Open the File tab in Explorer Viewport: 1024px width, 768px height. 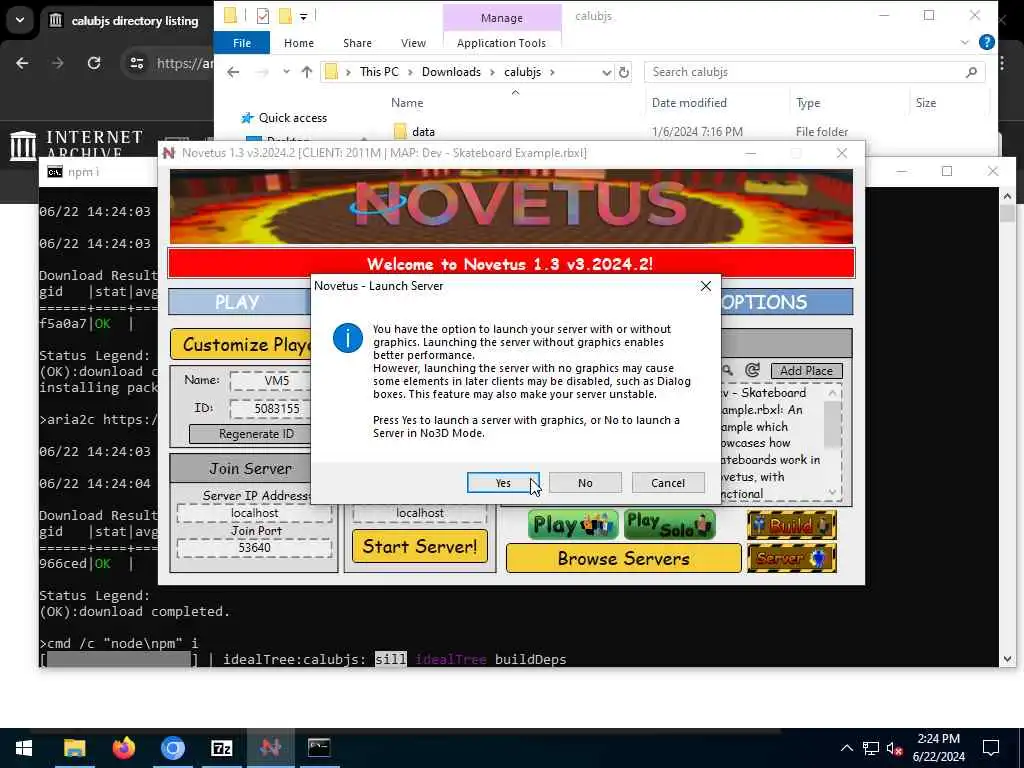pos(242,43)
